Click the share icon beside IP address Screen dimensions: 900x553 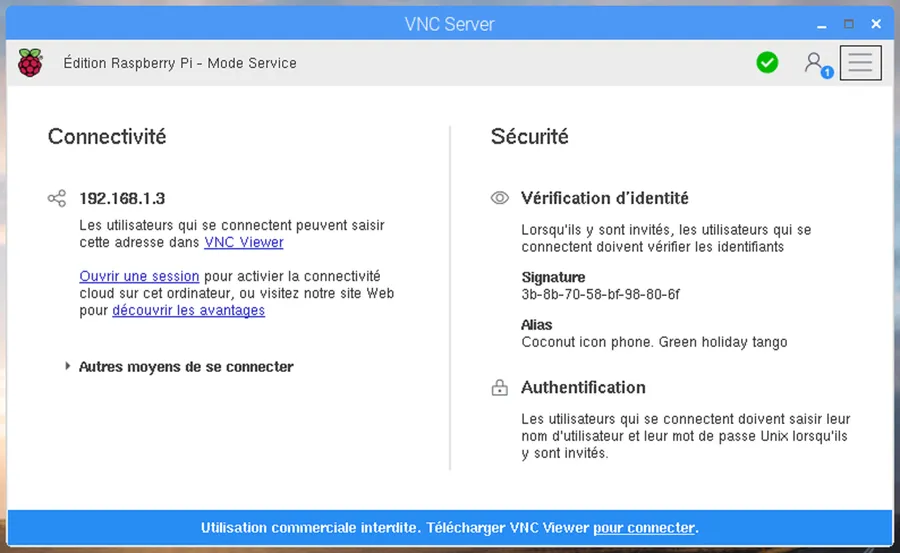coord(57,199)
